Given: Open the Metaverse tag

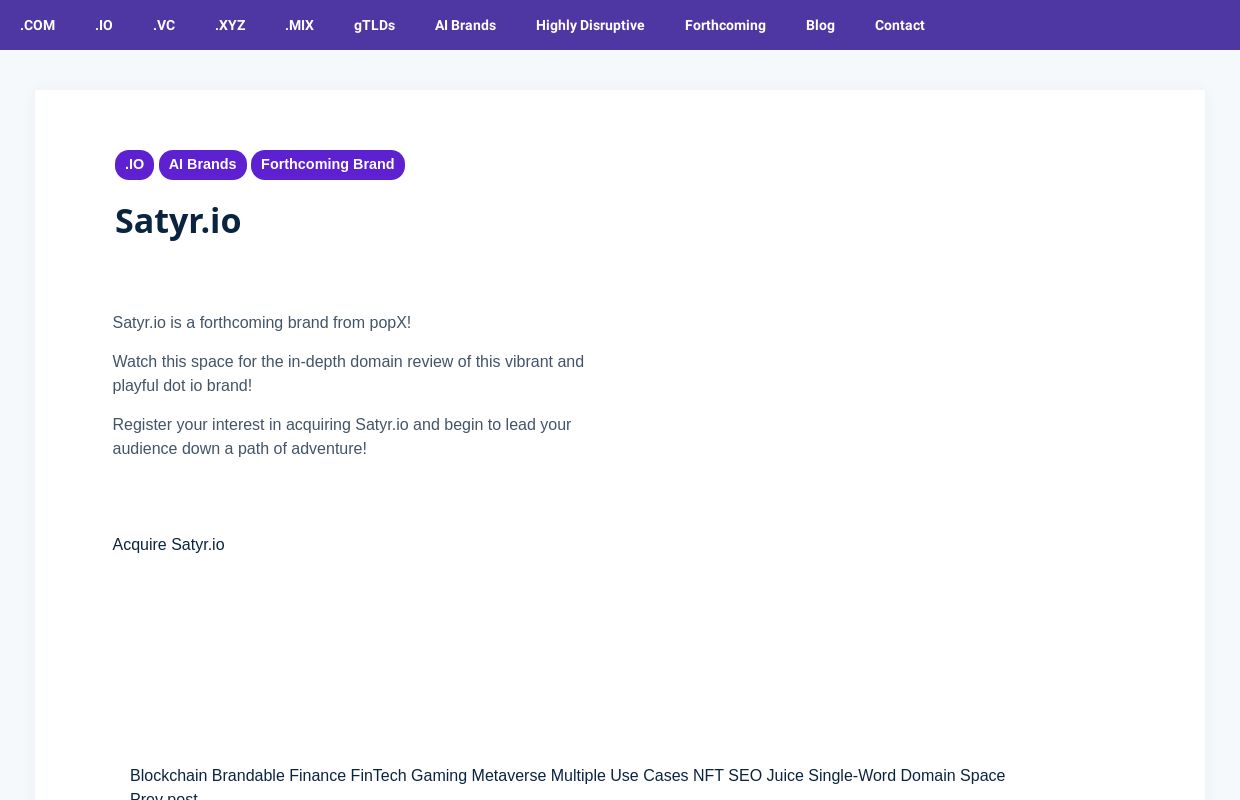Looking at the screenshot, I should click(509, 776).
